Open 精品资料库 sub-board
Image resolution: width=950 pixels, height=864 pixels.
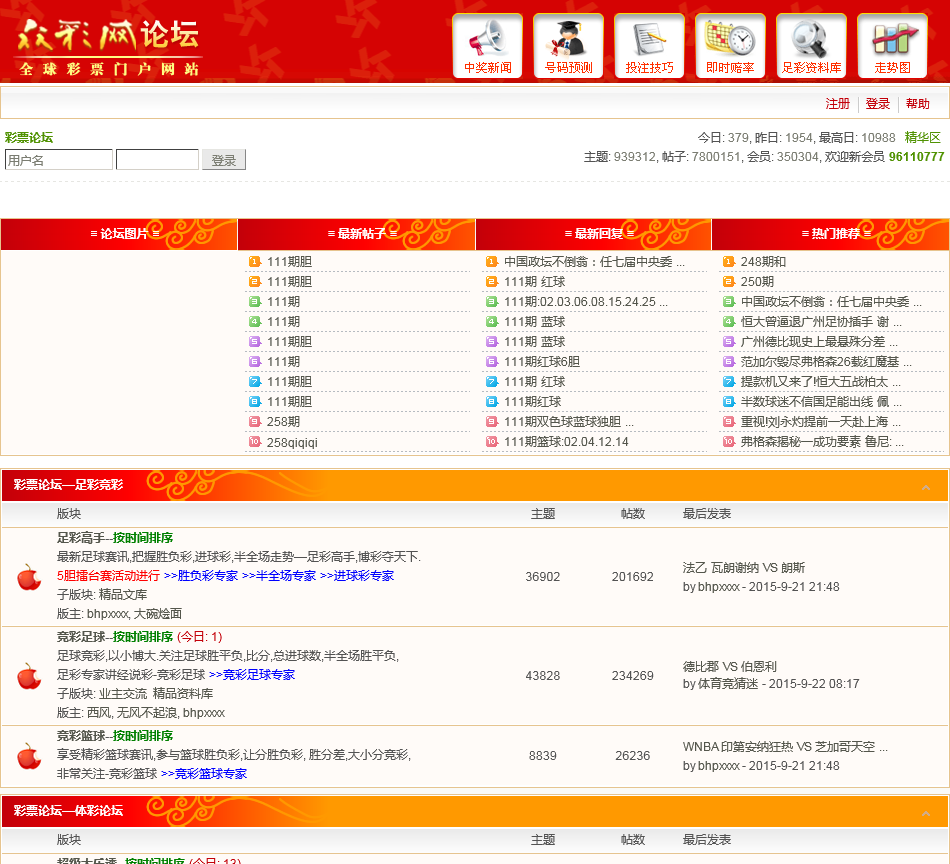tap(182, 694)
